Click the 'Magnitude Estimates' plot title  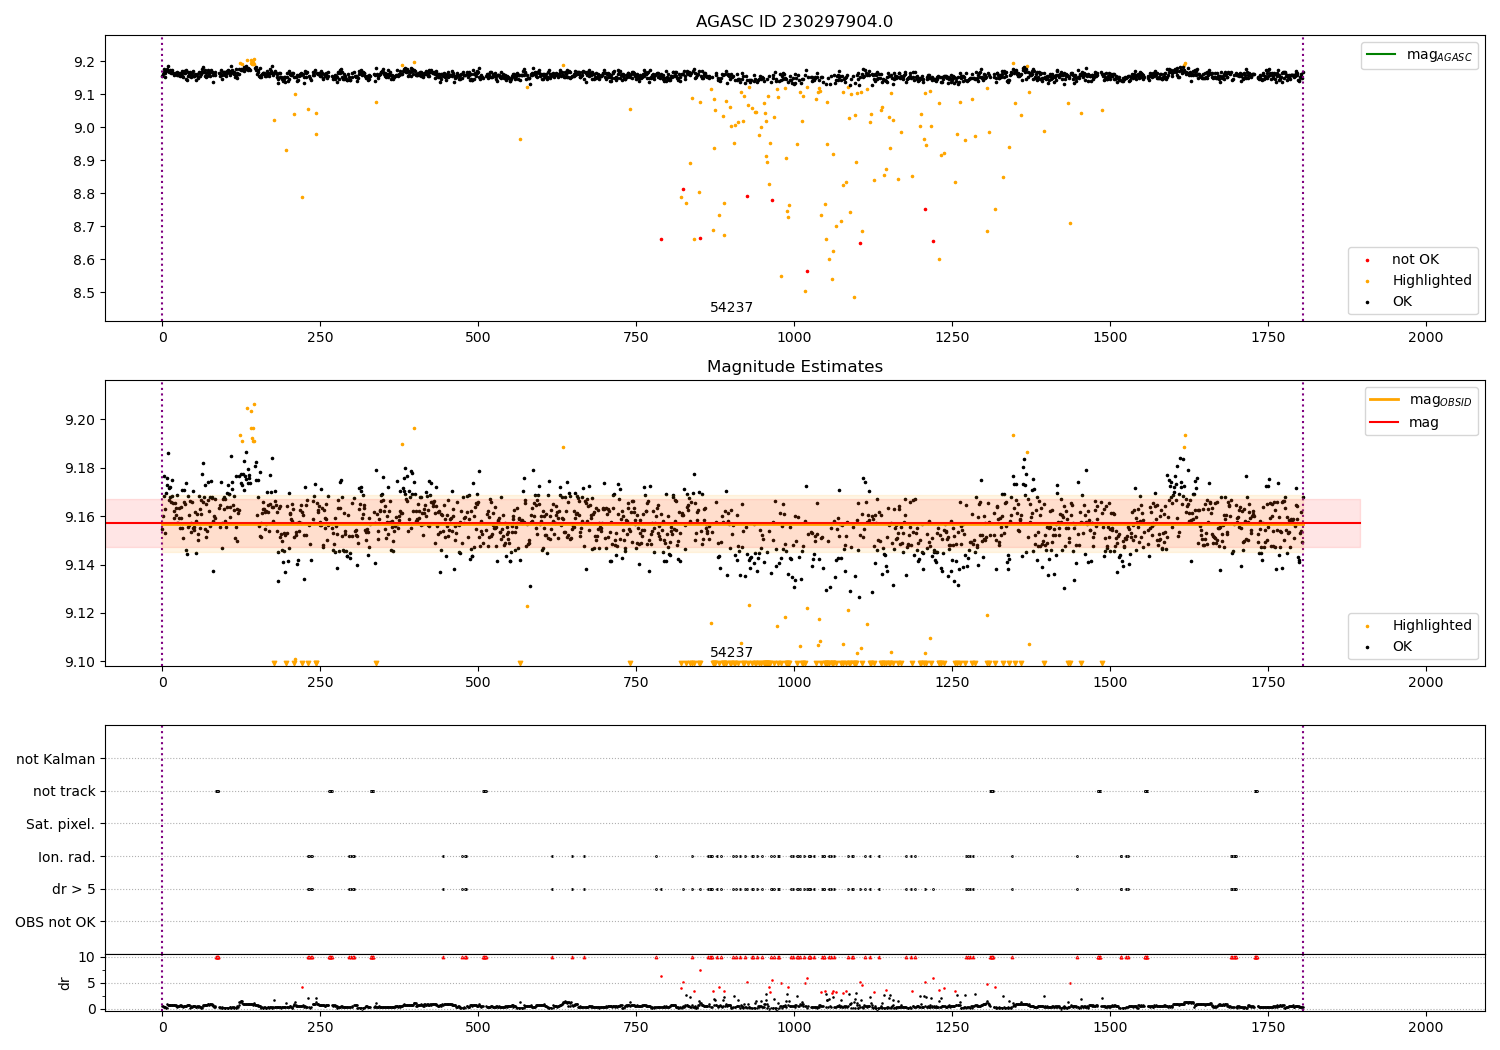[794, 367]
